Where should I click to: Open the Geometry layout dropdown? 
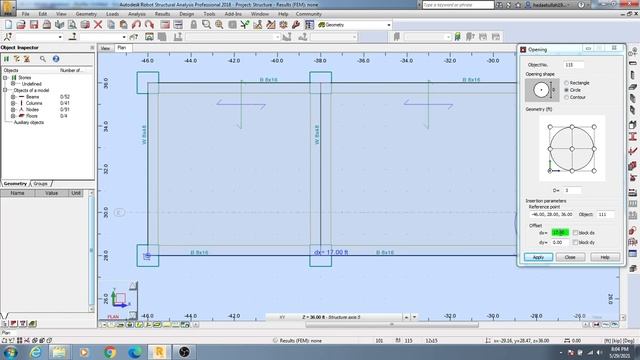click(389, 25)
